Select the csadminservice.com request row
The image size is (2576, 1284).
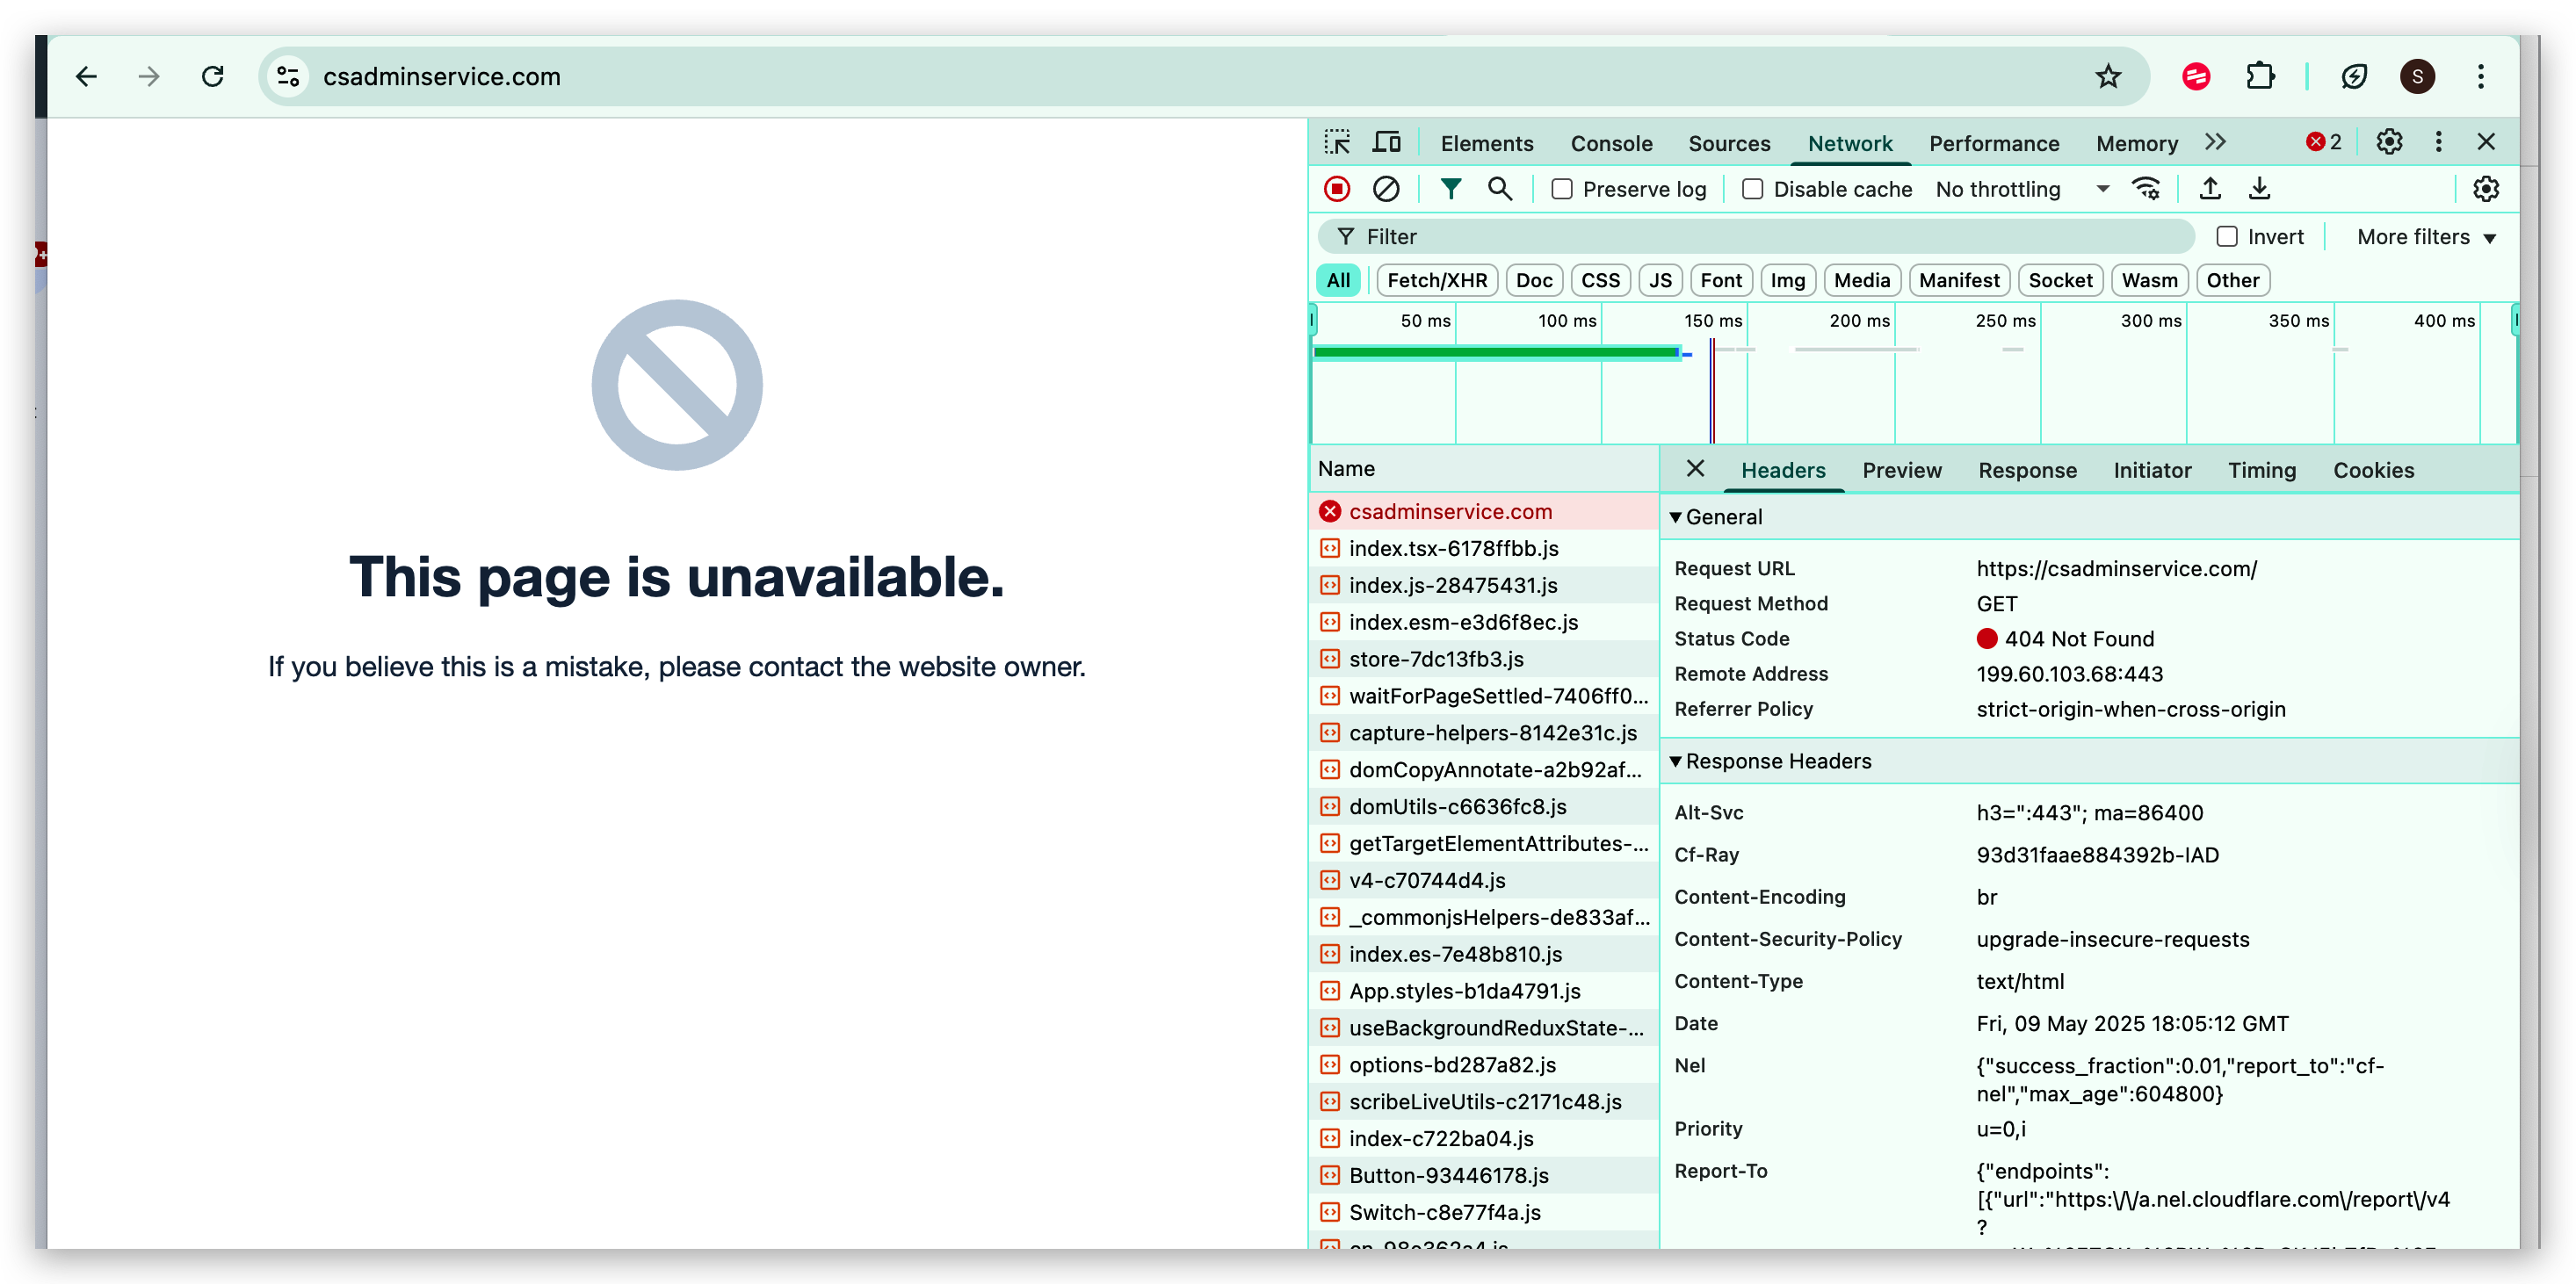(1450, 511)
